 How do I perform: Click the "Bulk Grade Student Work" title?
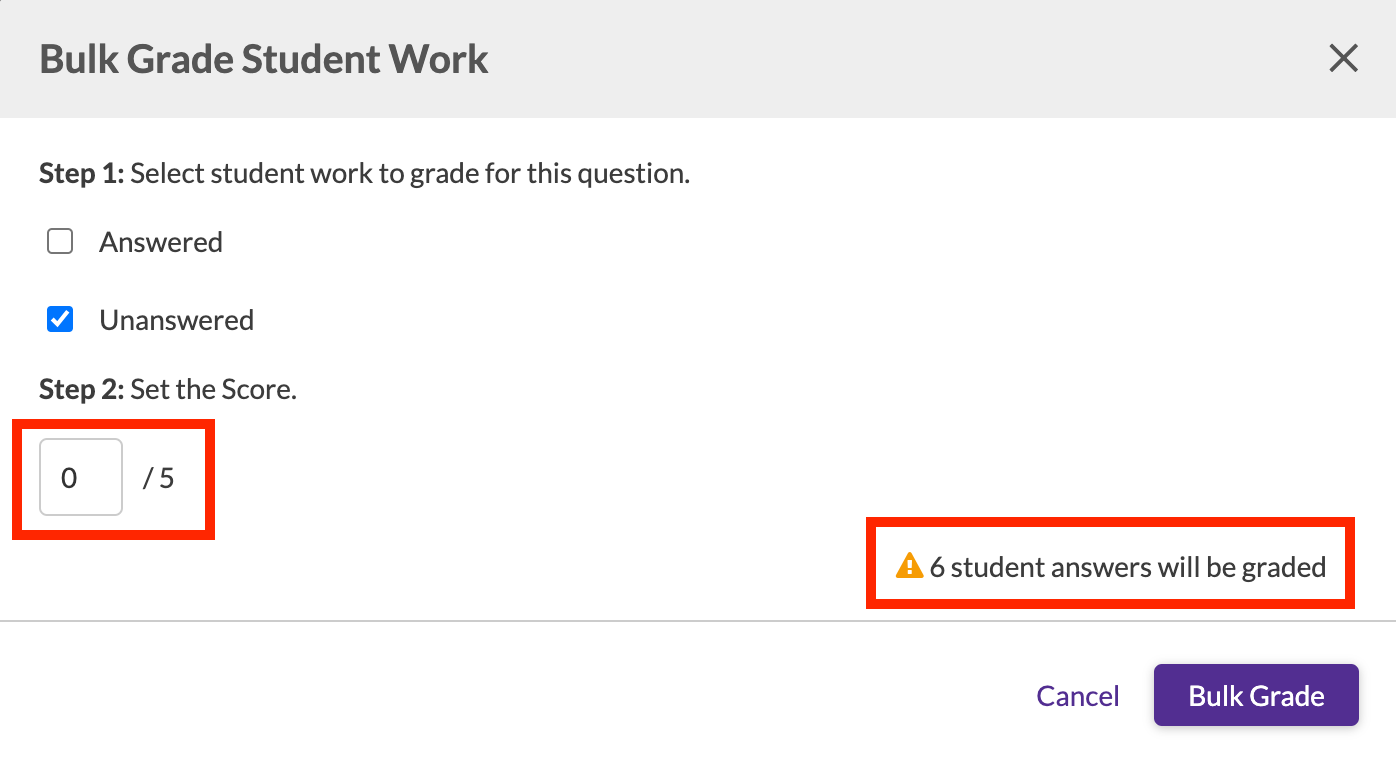(x=264, y=60)
